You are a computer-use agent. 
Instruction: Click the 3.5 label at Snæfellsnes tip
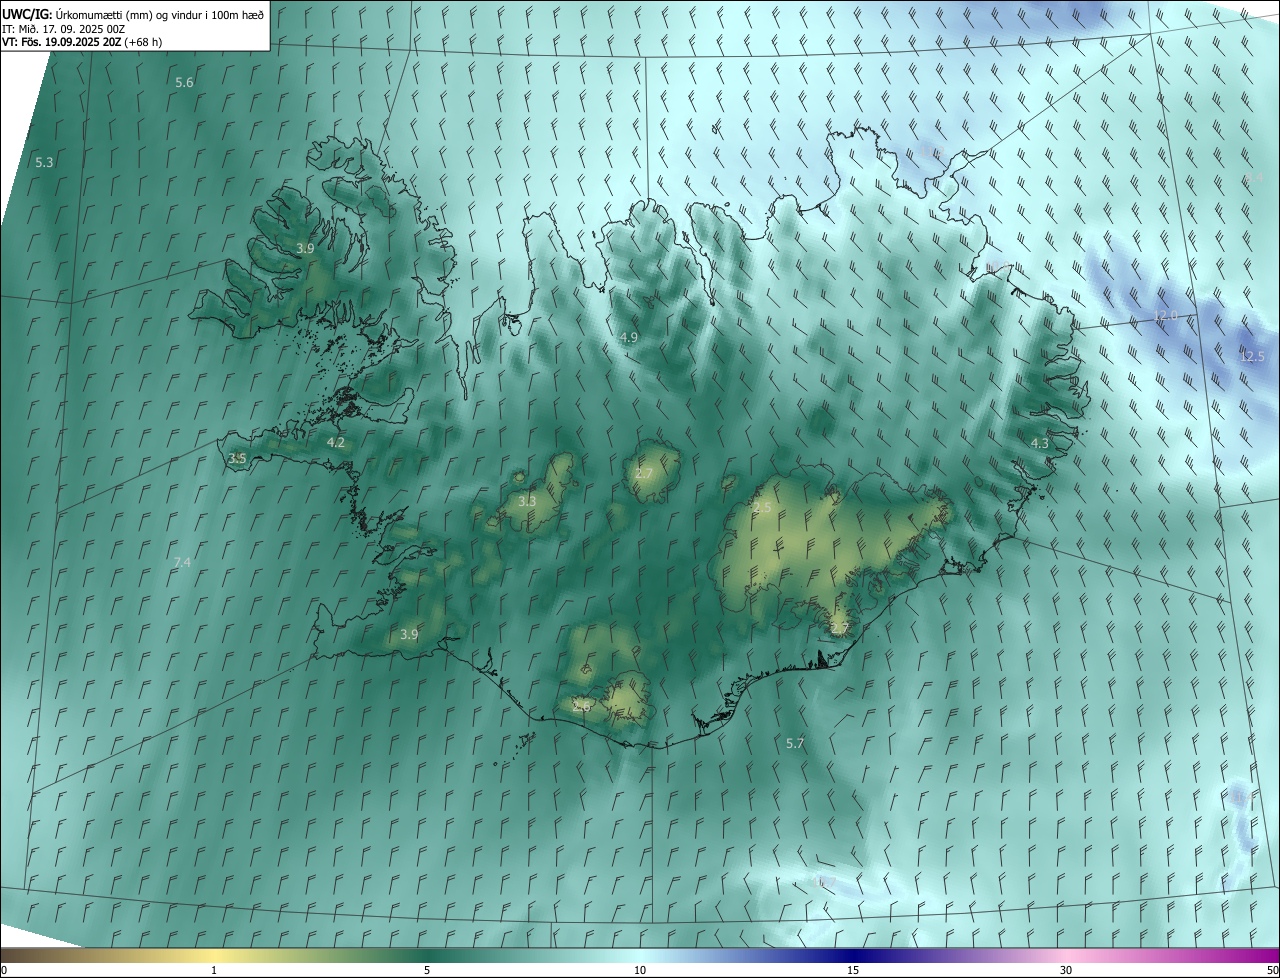pyautogui.click(x=237, y=458)
